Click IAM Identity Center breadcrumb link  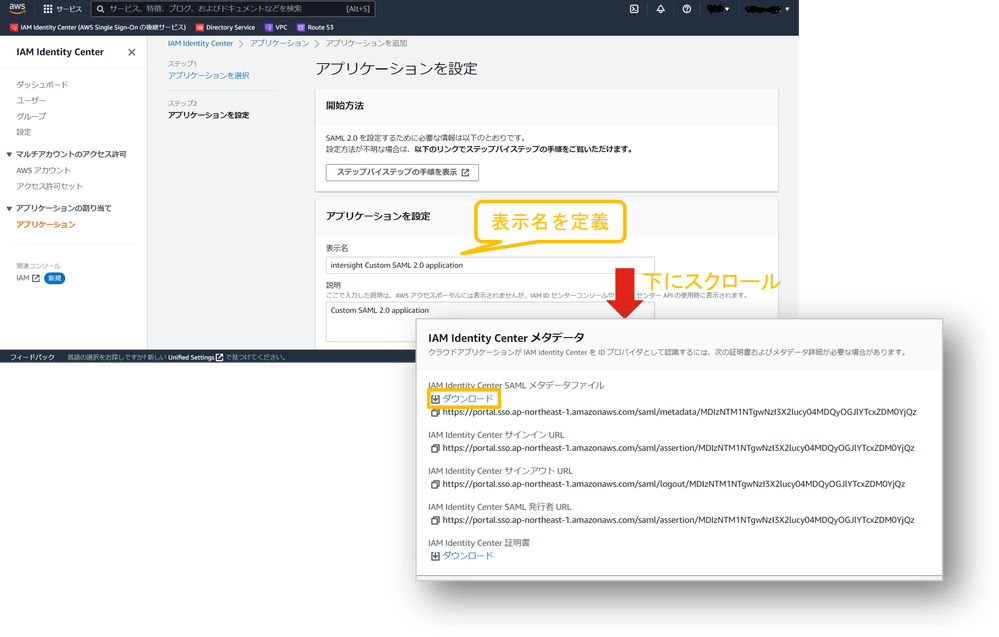pyautogui.click(x=200, y=43)
